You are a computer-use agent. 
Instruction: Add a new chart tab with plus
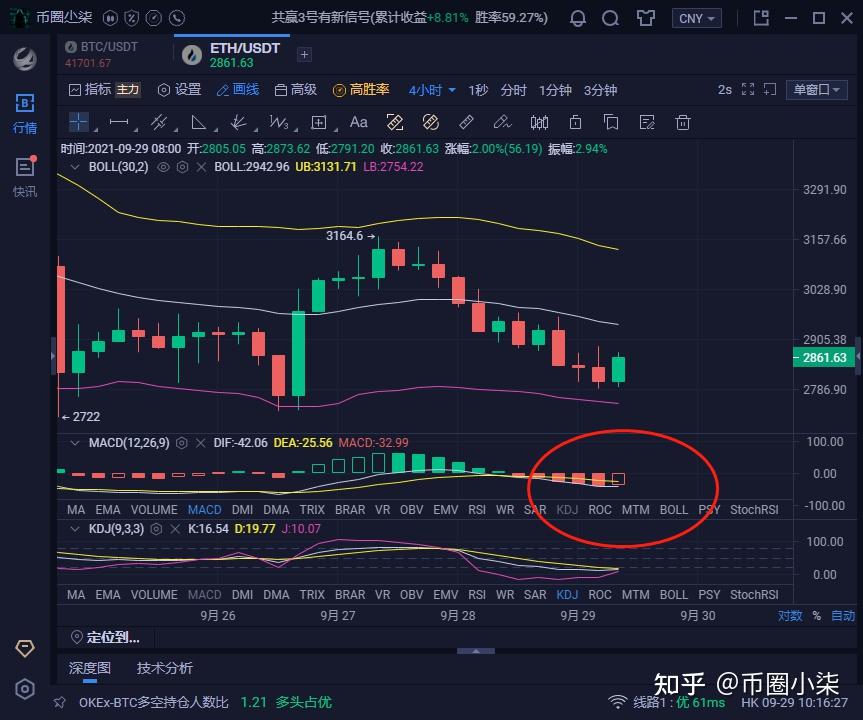coord(304,54)
